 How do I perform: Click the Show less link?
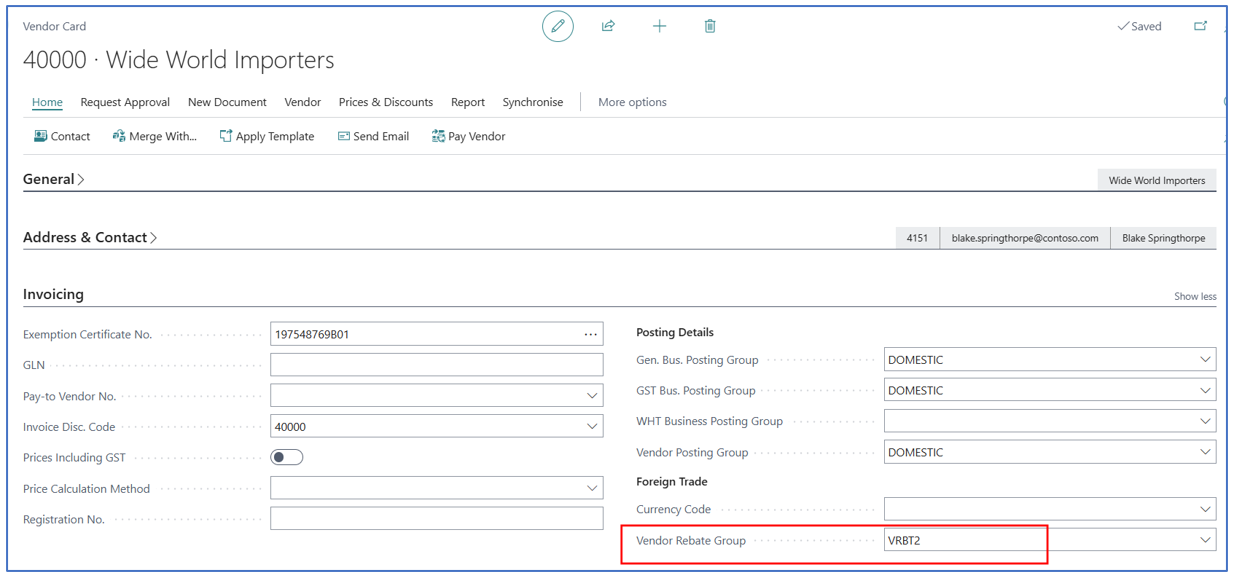pyautogui.click(x=1194, y=296)
